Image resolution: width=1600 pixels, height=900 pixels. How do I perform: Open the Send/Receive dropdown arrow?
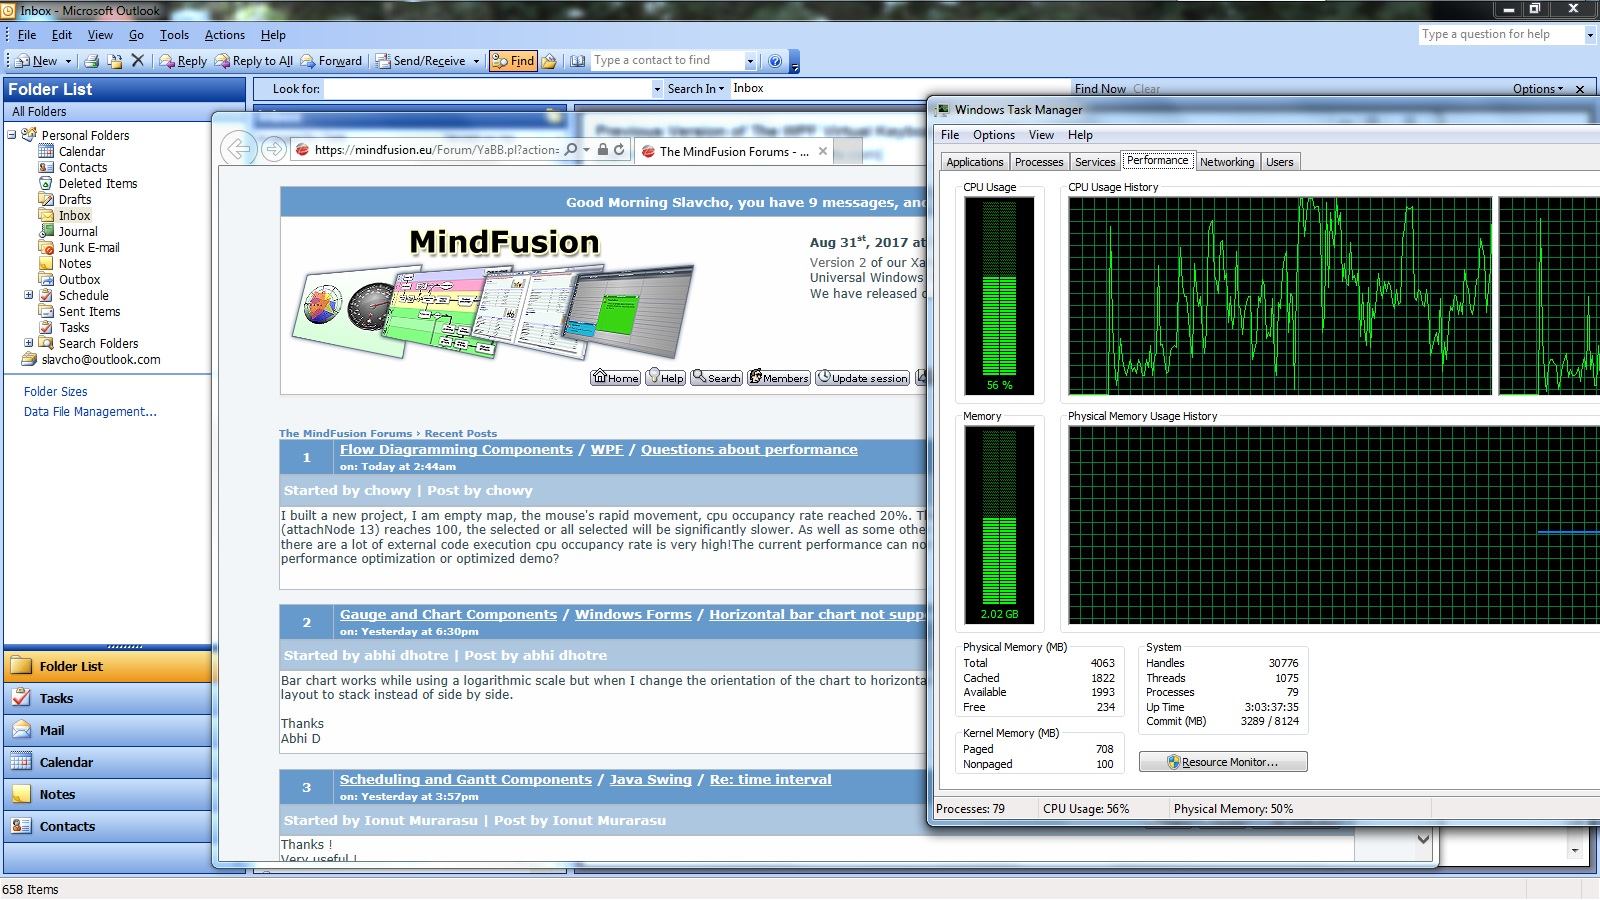pyautogui.click(x=476, y=61)
